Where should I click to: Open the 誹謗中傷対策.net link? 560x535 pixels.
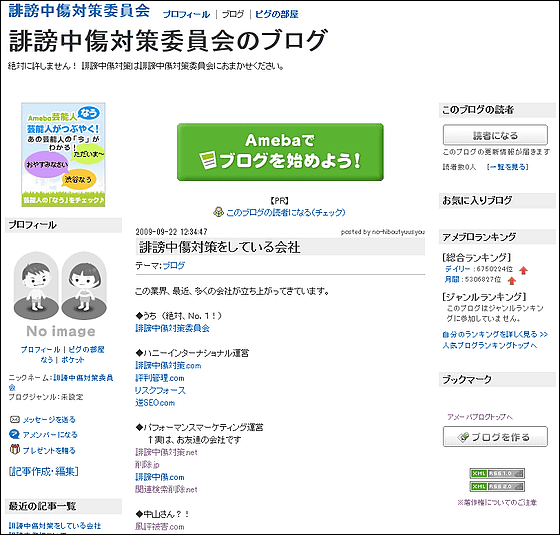[x=166, y=452]
